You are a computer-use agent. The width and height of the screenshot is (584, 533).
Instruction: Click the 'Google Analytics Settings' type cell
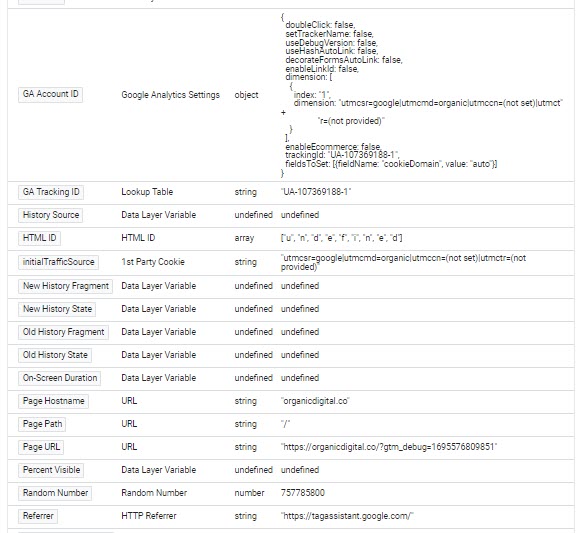pos(171,95)
